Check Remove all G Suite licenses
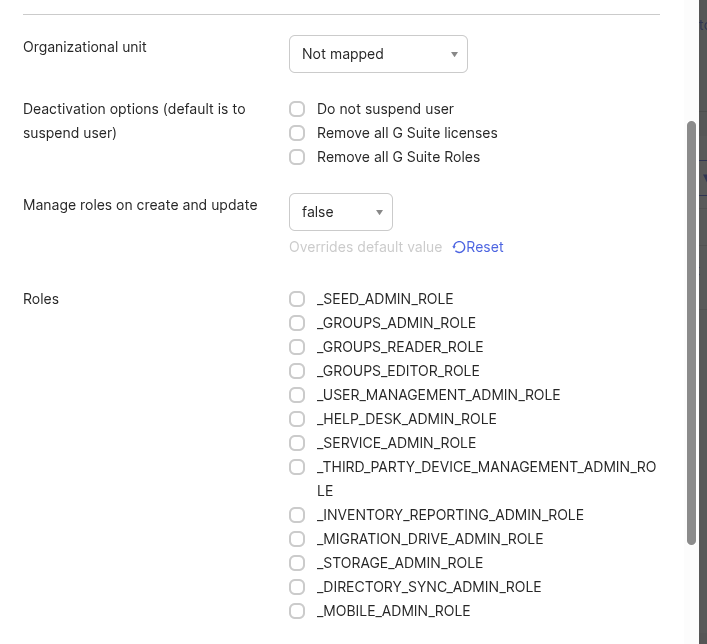Viewport: 707px width, 644px height. pos(297,133)
